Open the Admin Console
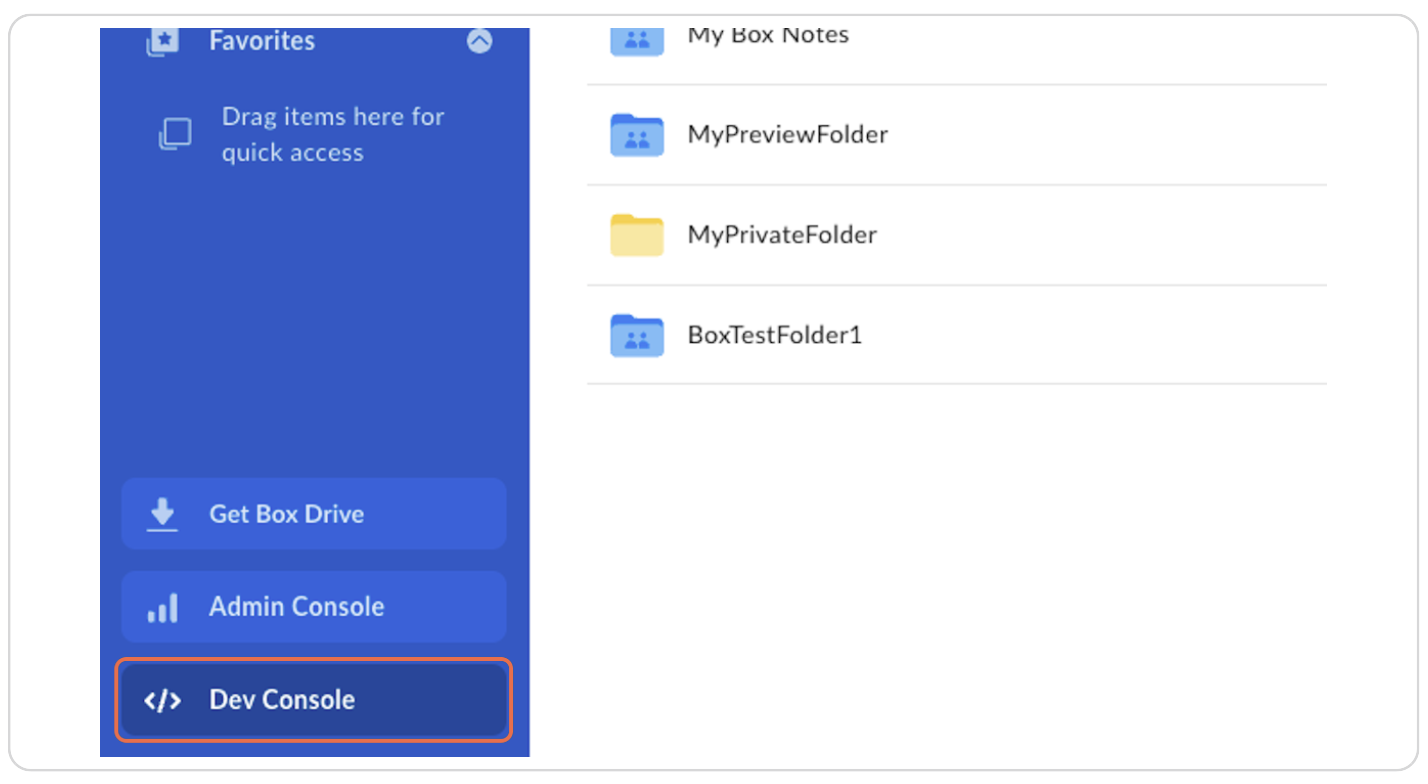The width and height of the screenshot is (1428, 784). coord(314,607)
